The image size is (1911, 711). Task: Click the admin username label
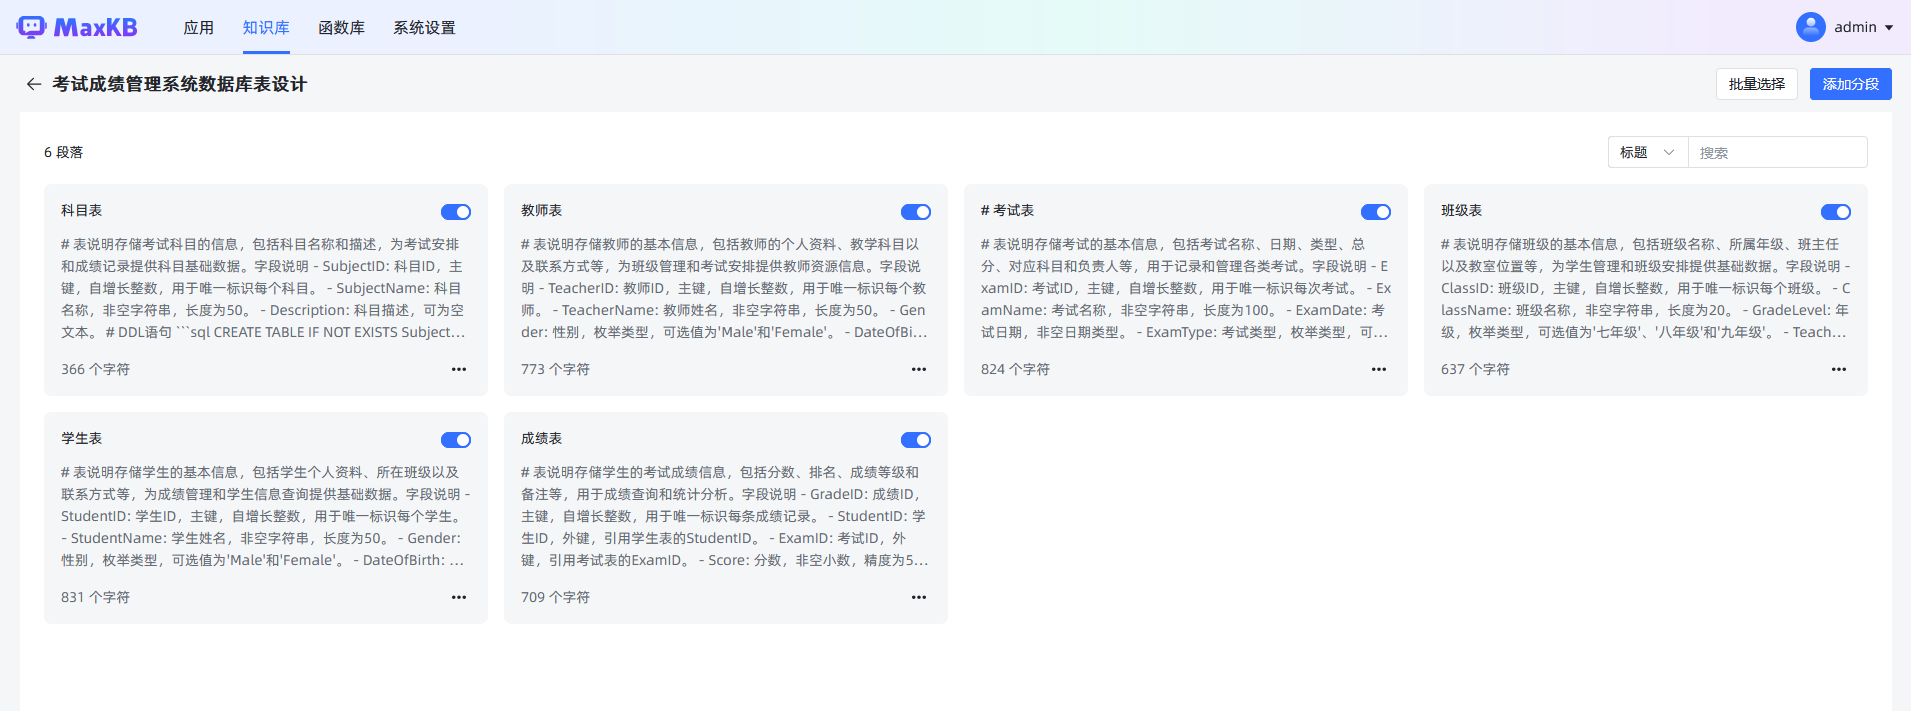coord(1855,27)
